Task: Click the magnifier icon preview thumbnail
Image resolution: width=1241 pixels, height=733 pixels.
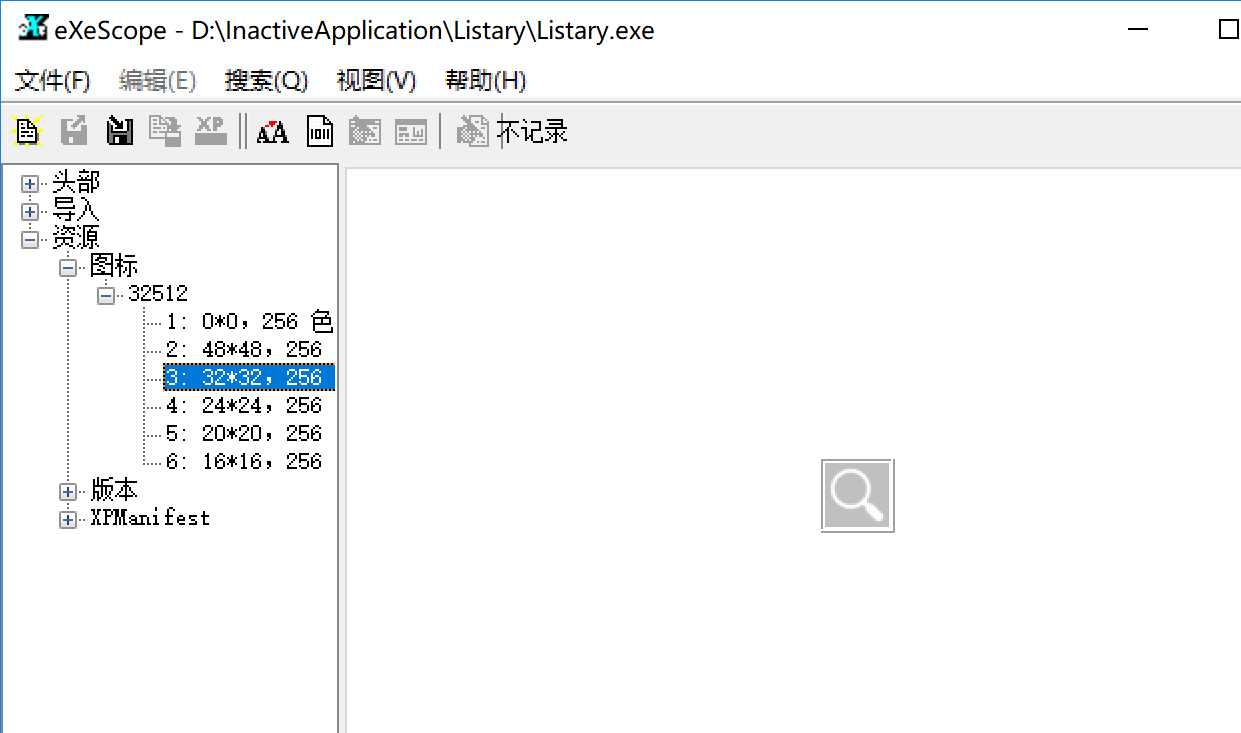Action: pyautogui.click(x=857, y=494)
